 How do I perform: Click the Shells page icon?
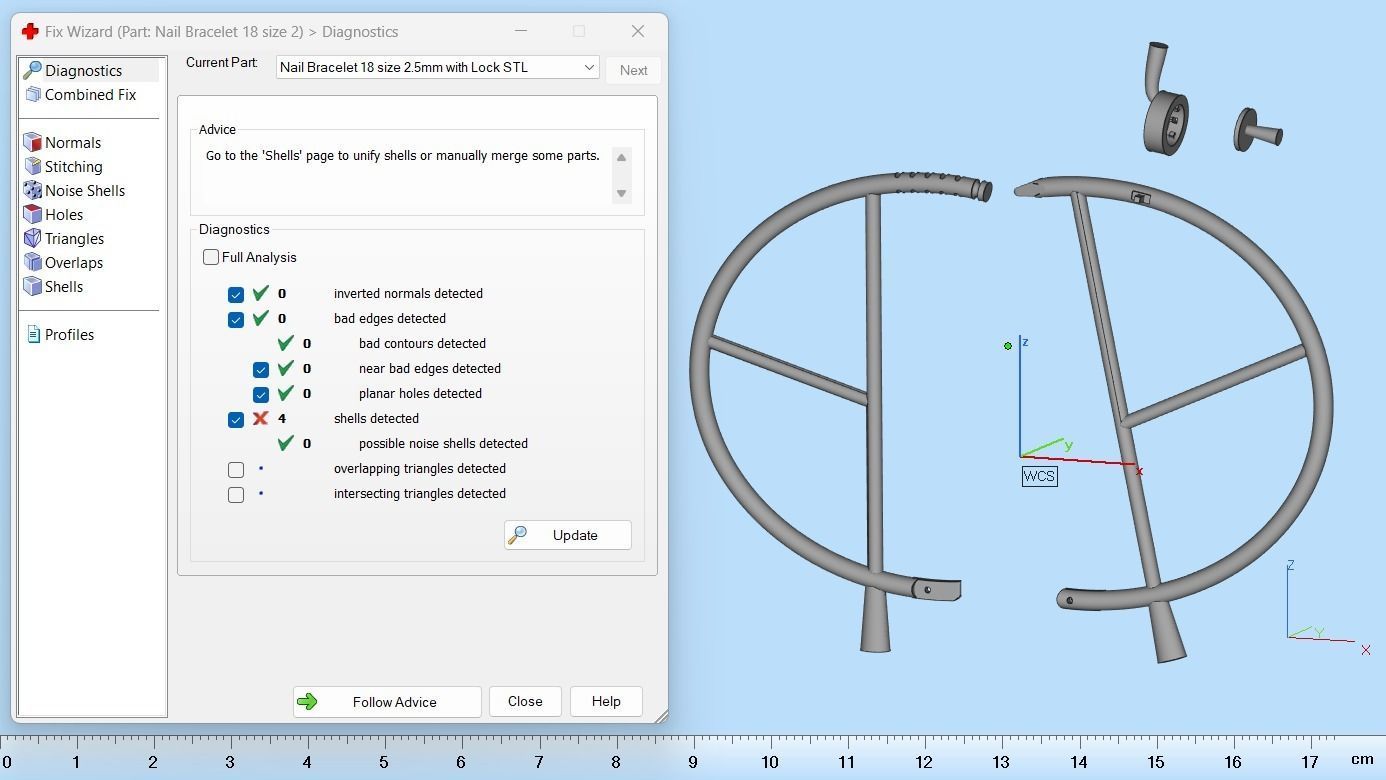32,287
